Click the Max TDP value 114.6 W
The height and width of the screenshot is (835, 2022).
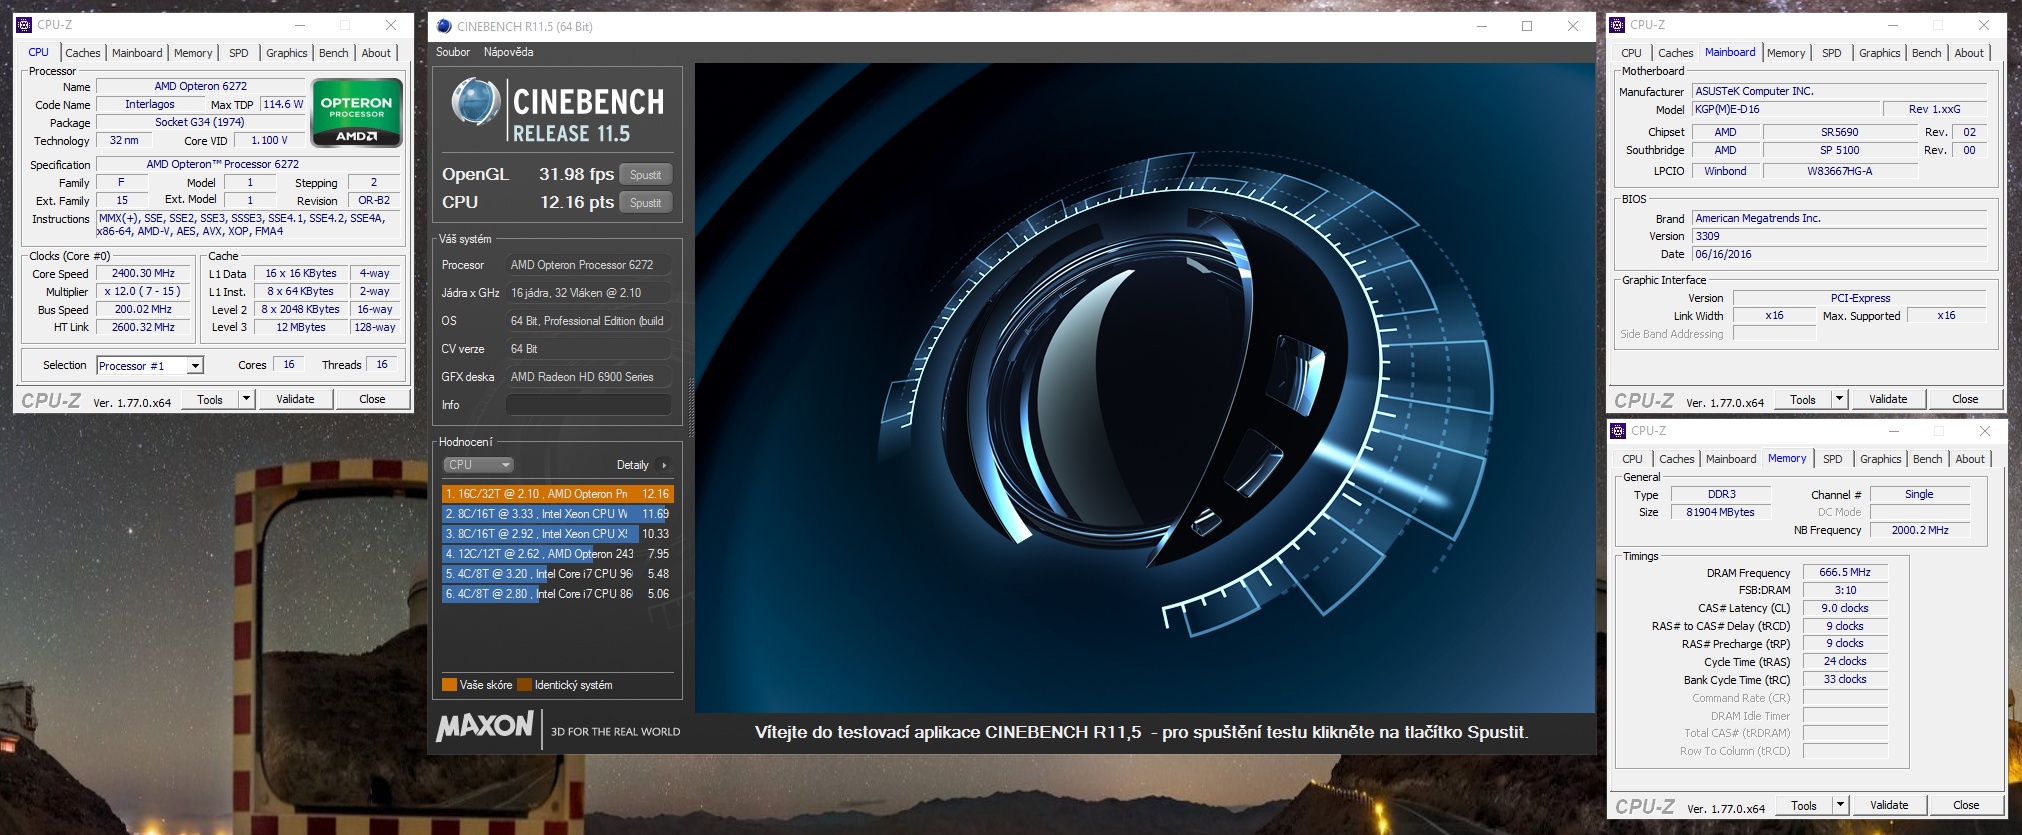(x=283, y=104)
